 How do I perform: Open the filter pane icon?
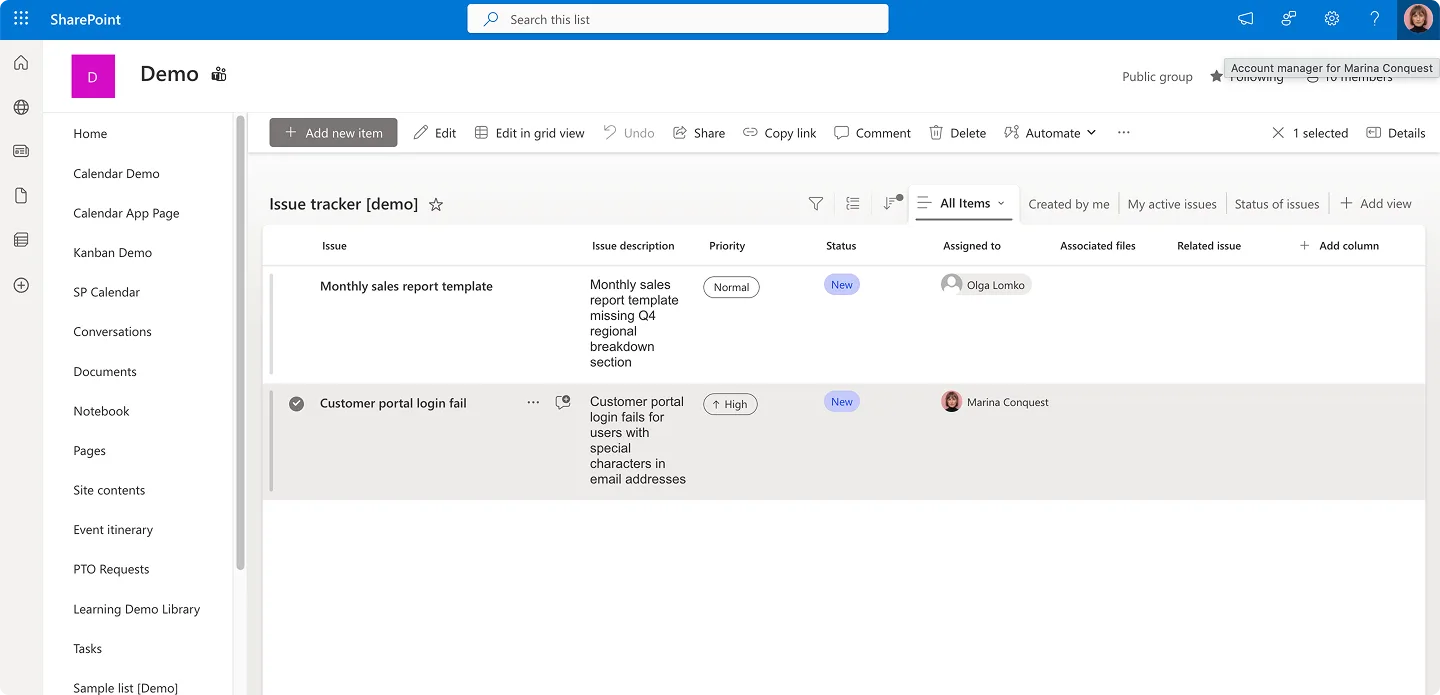click(x=815, y=203)
